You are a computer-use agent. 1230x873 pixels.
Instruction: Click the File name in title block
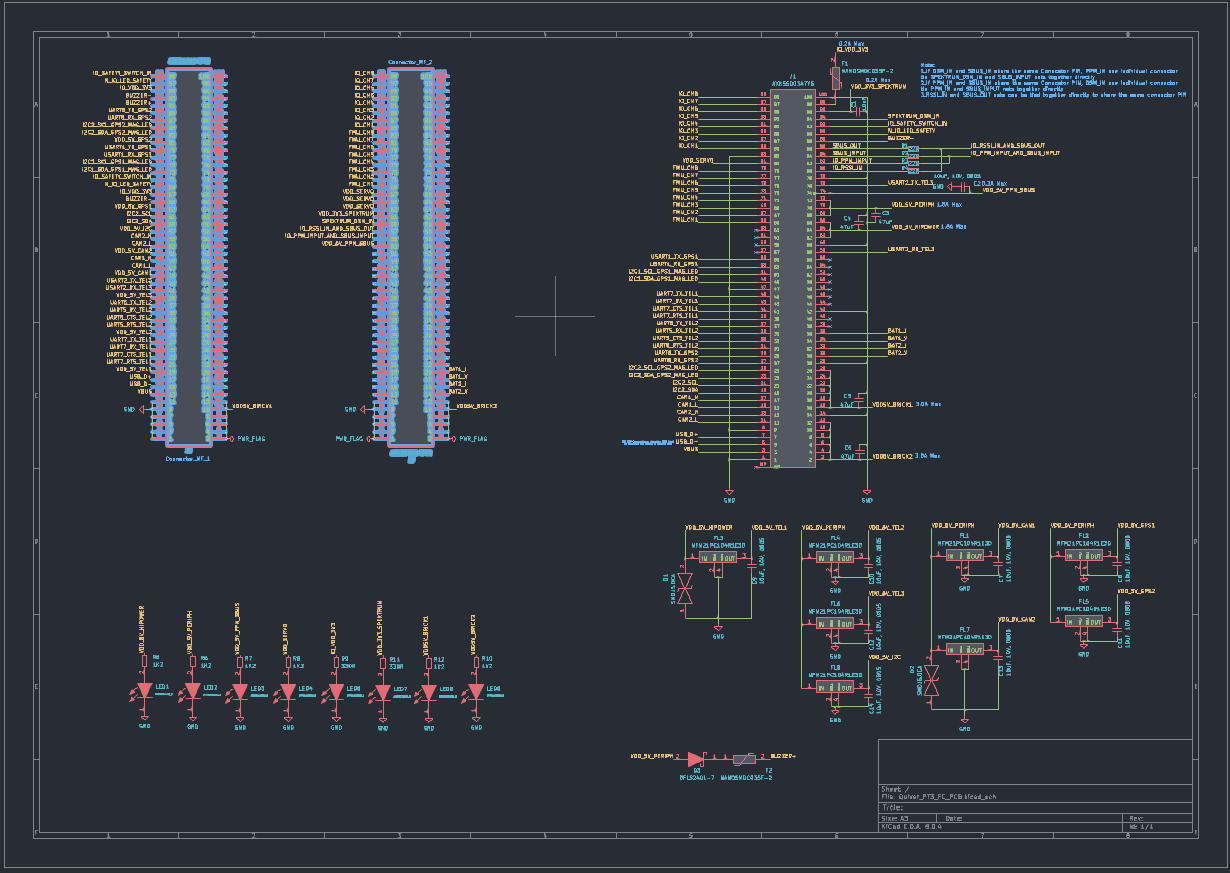[x=941, y=797]
